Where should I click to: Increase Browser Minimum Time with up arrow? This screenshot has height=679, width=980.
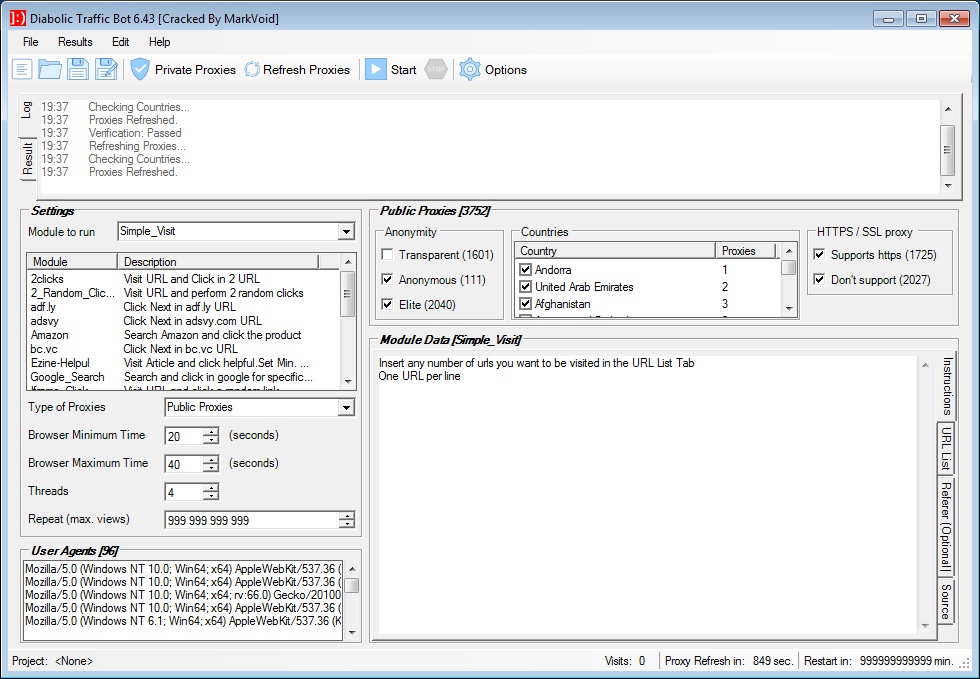click(x=210, y=431)
